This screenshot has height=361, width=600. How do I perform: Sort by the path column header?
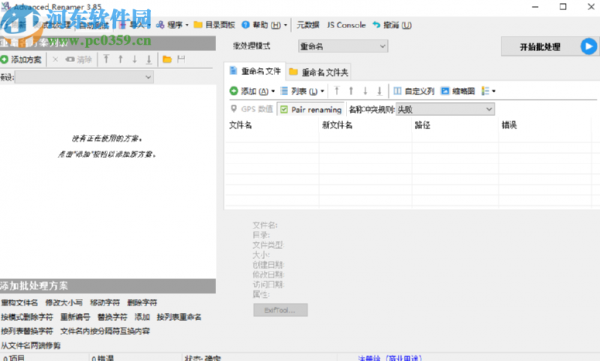(422, 125)
